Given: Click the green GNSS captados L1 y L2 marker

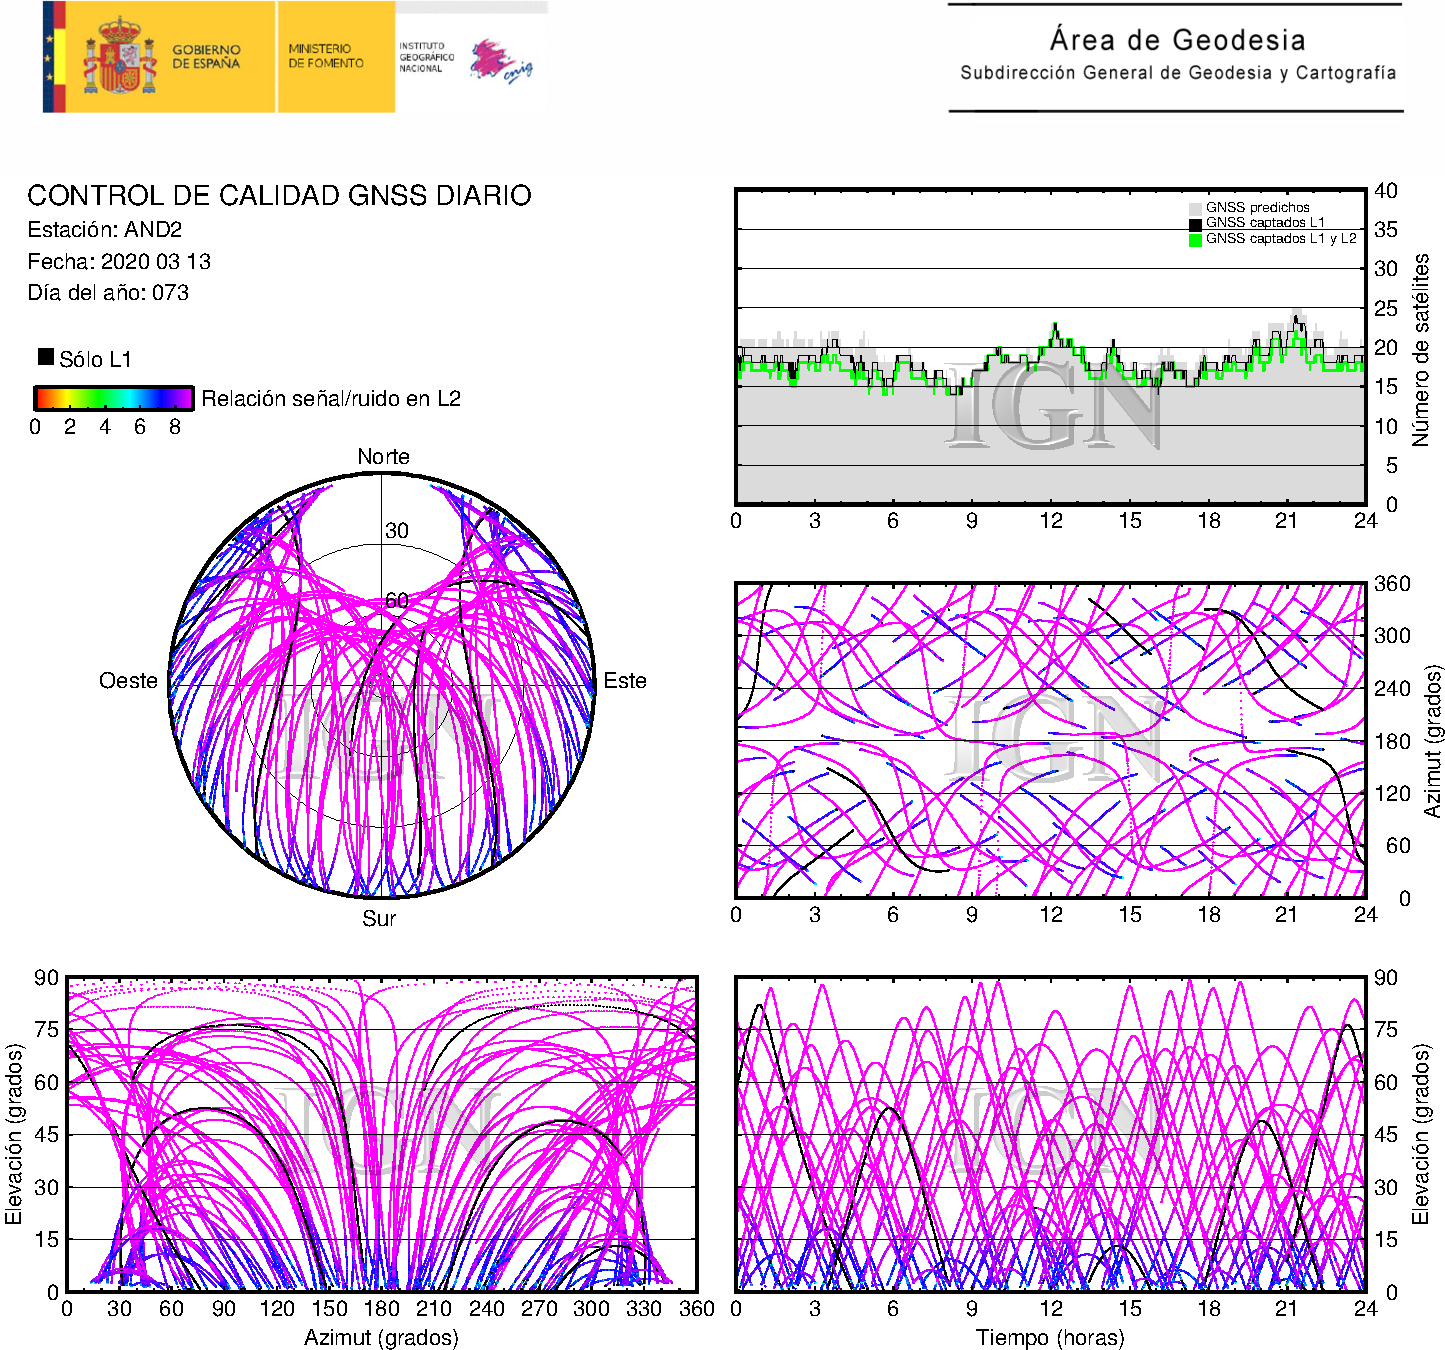Looking at the screenshot, I should [x=1195, y=240].
